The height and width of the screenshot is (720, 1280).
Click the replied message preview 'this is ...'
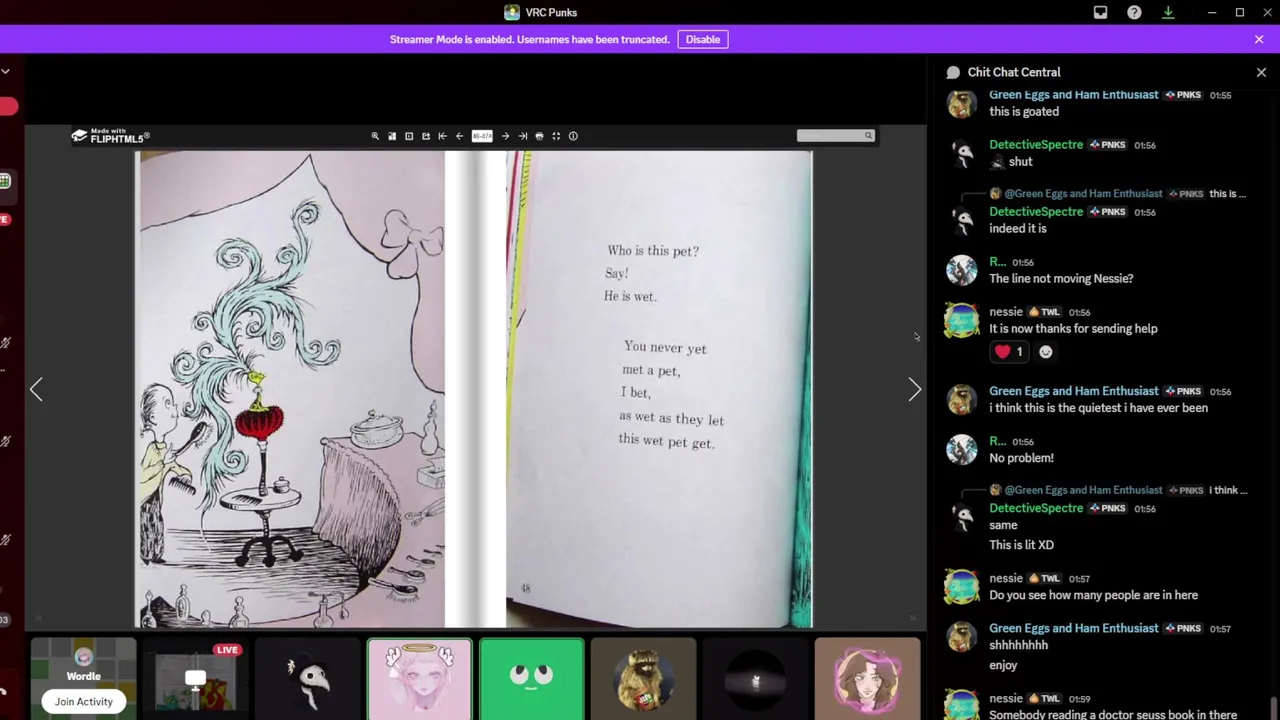click(1227, 193)
